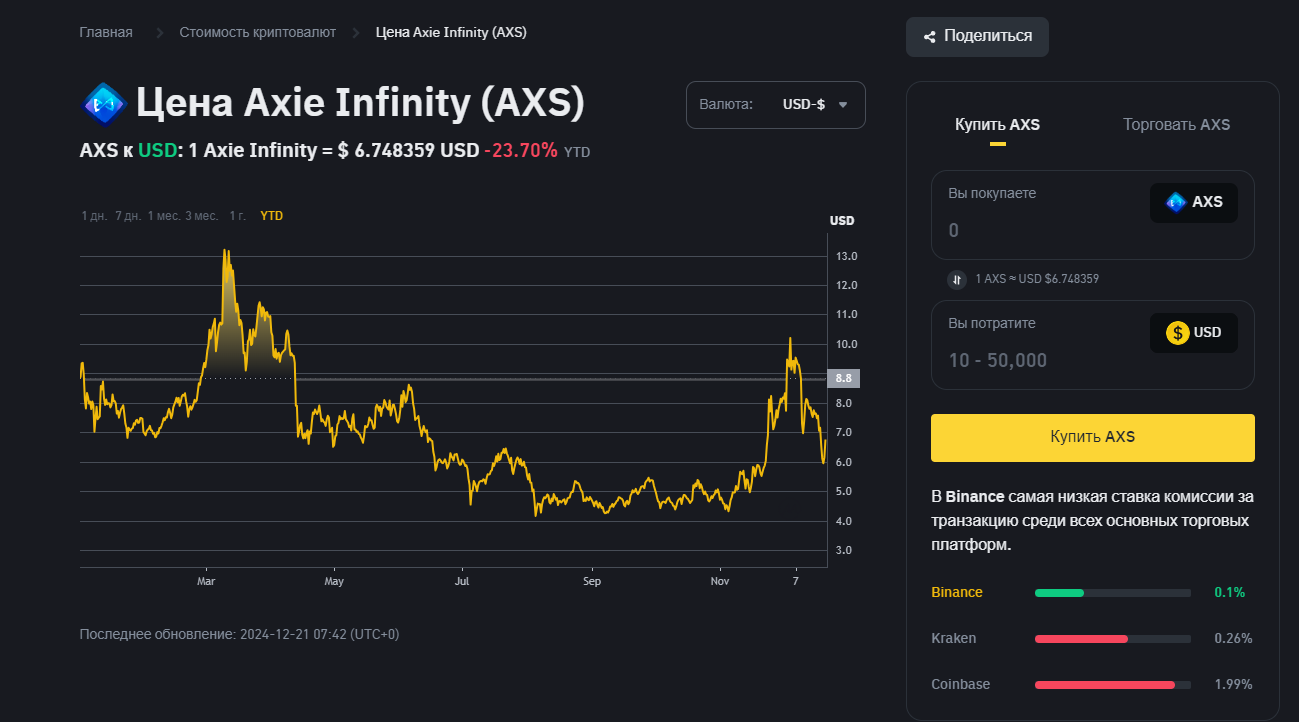
Task: Select the 1 дн. chart range
Action: pos(94,216)
